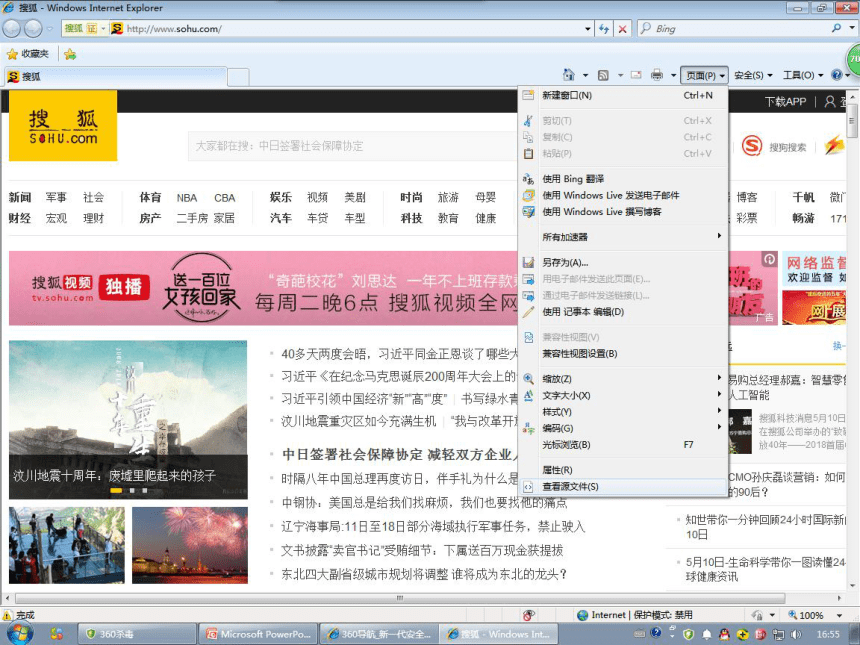
Task: Open the zoom level dropdown arrow
Action: pos(839,615)
